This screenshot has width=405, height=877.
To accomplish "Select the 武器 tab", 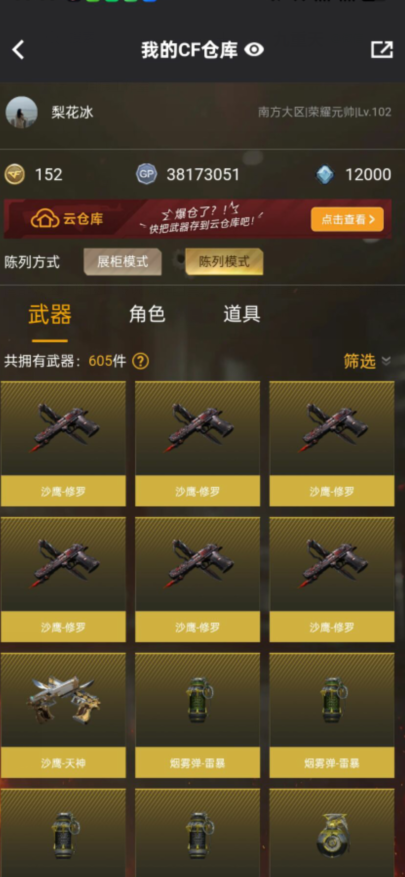I will 50,314.
